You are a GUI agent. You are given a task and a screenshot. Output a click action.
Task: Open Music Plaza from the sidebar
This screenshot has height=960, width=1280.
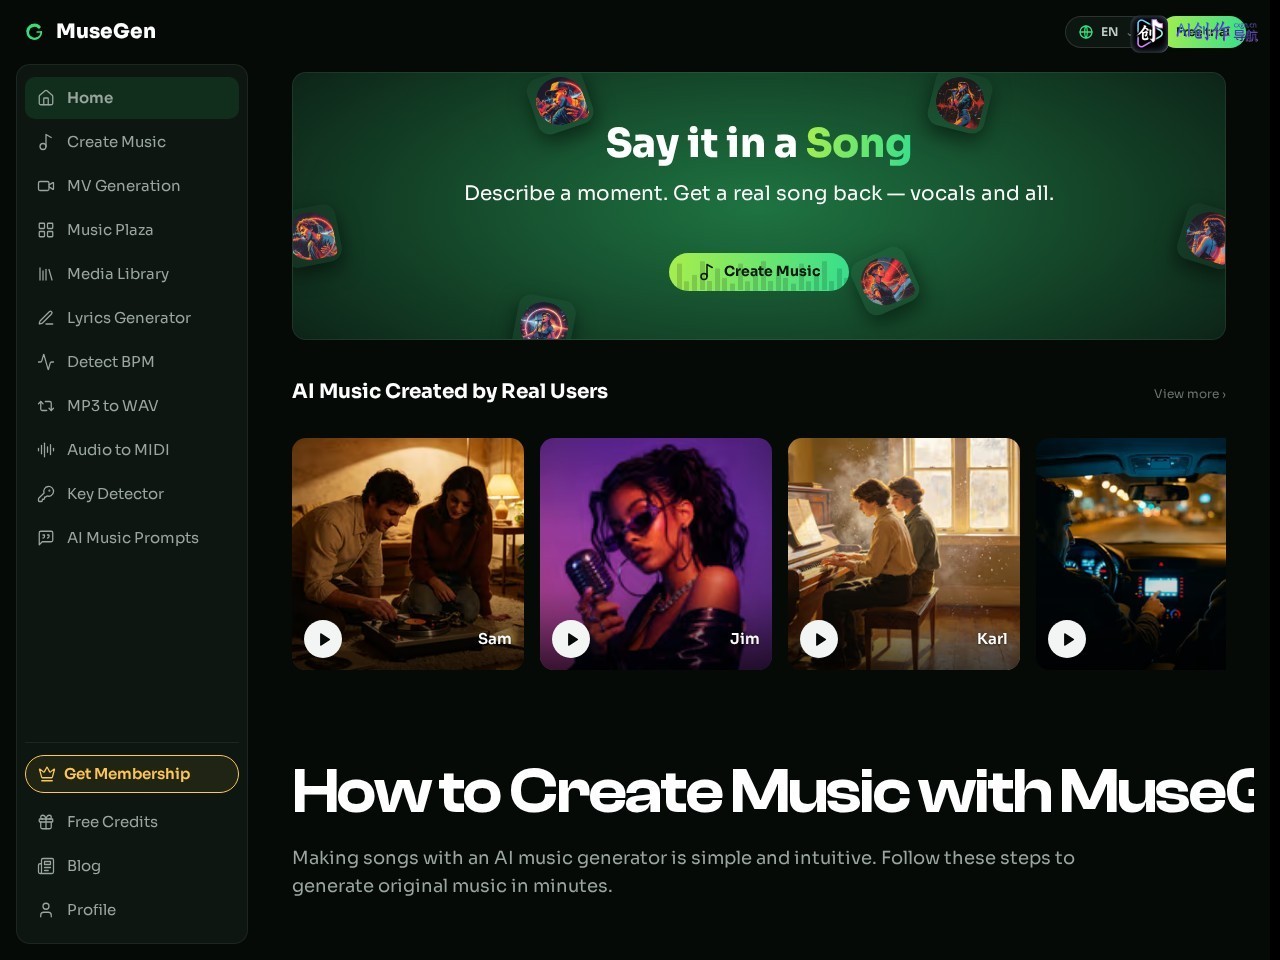point(132,230)
